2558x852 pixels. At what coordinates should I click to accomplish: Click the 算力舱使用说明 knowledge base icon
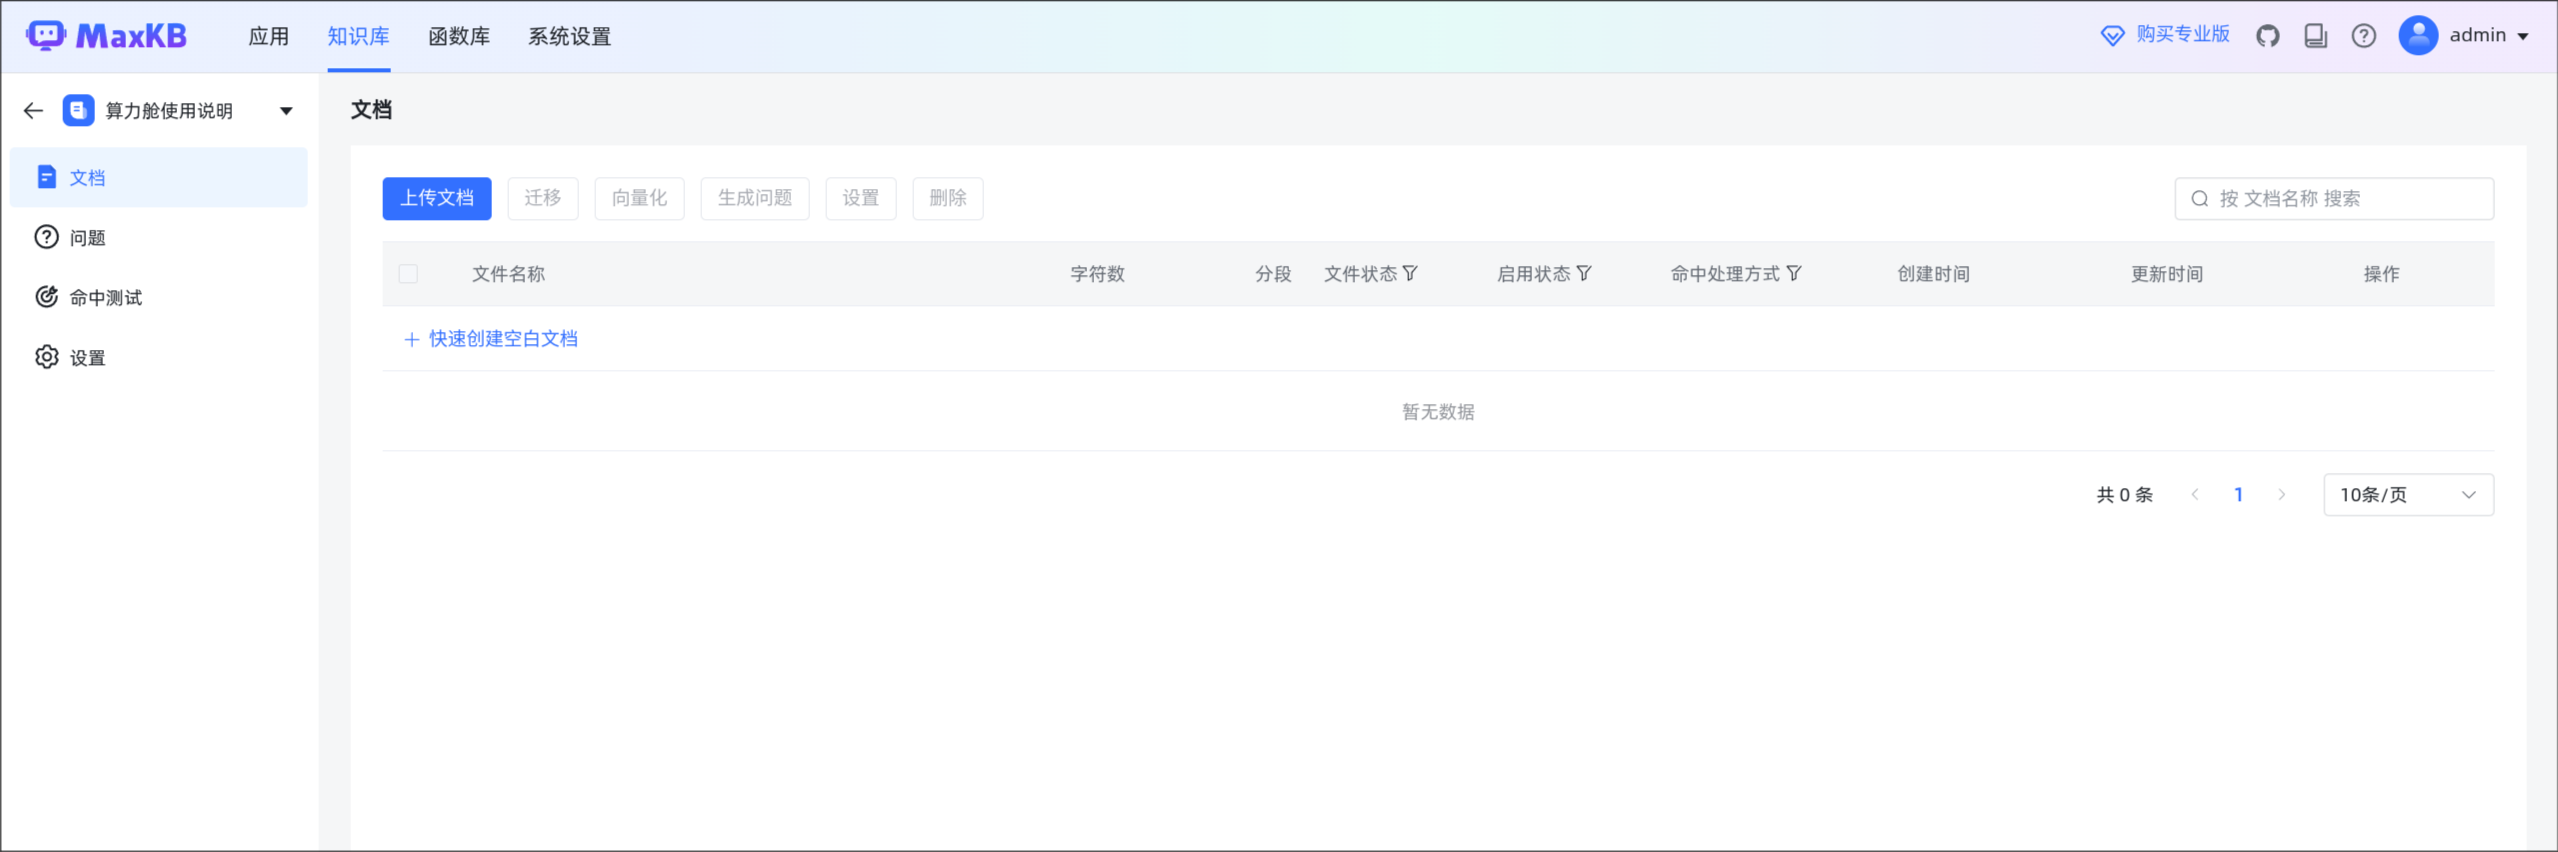pos(79,110)
